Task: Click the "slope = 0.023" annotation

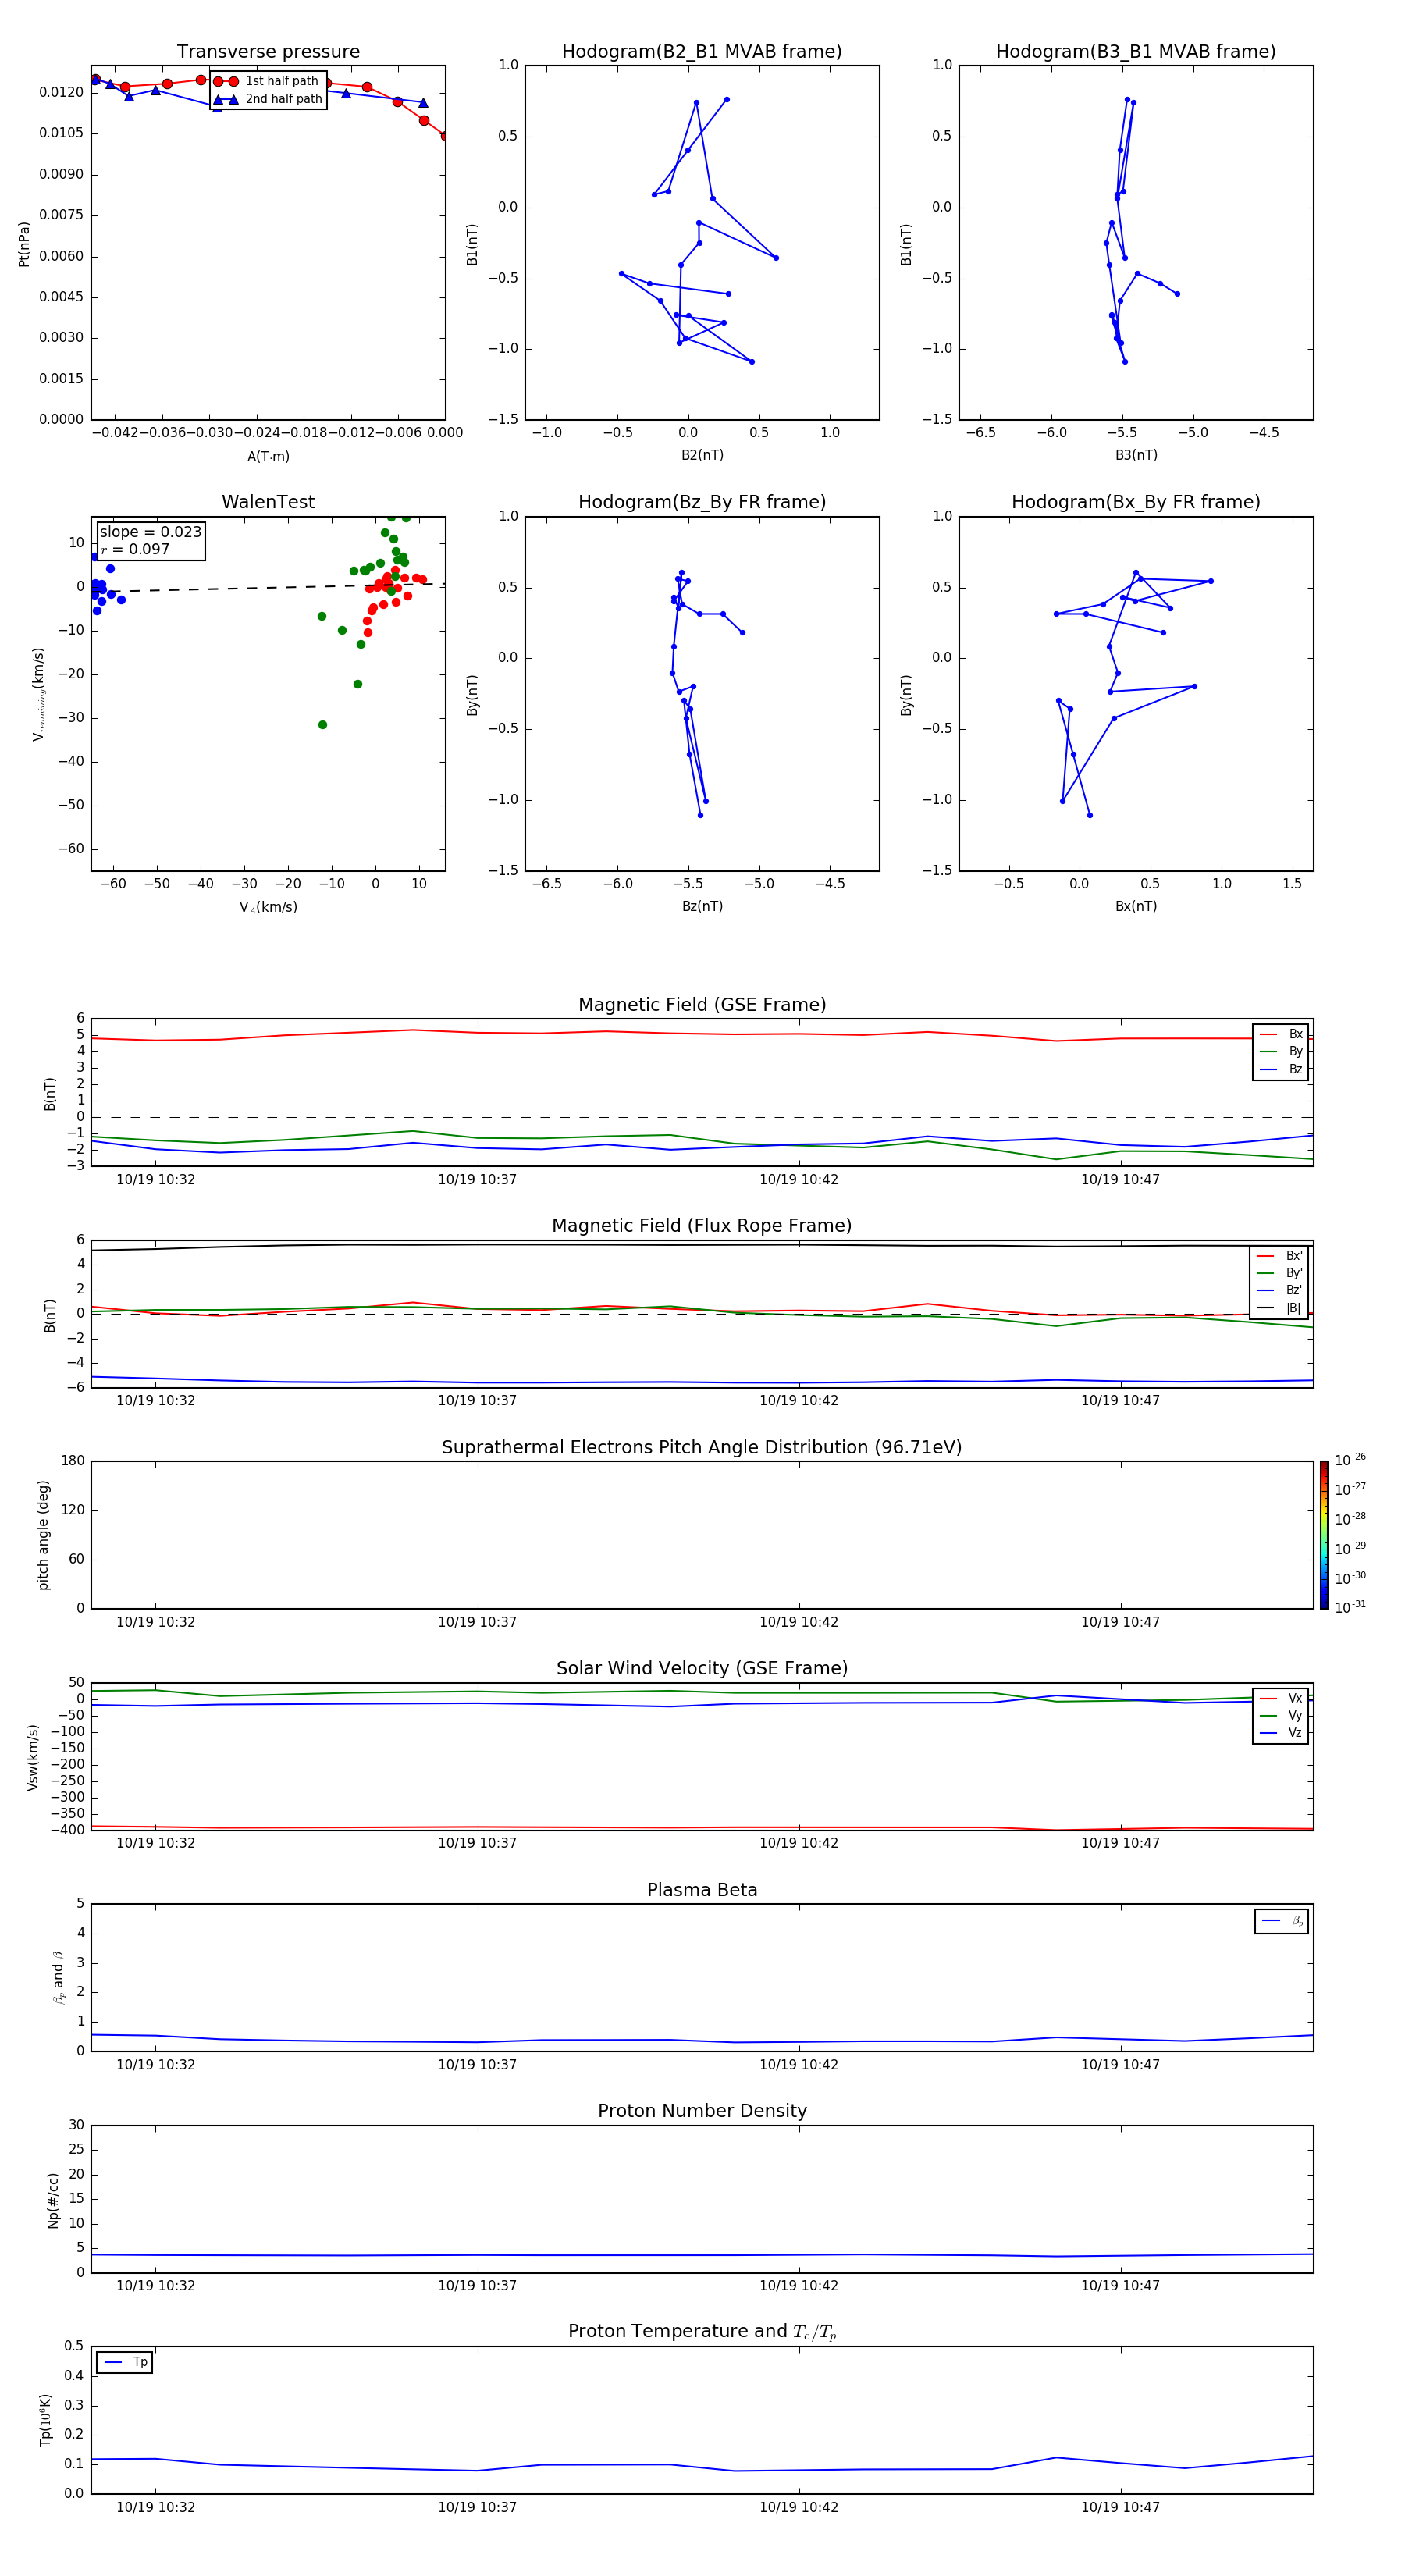Action: coord(150,532)
